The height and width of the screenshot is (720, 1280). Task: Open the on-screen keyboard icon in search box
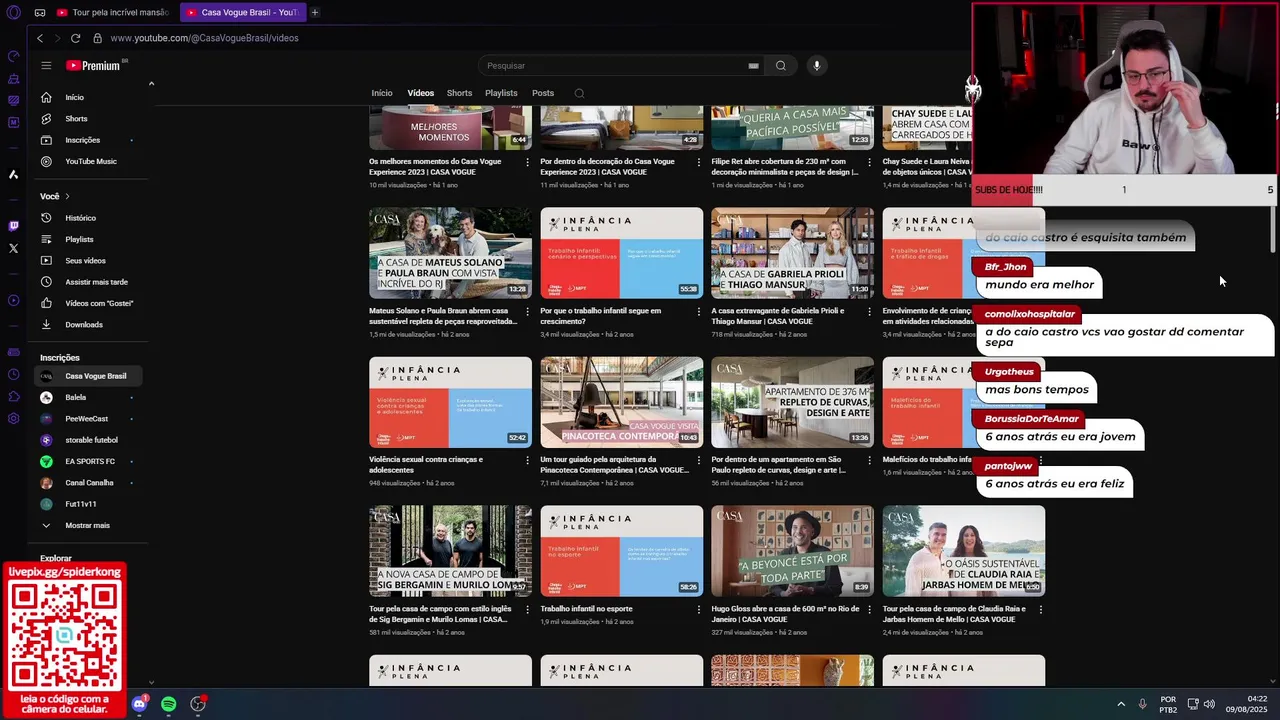[x=753, y=66]
